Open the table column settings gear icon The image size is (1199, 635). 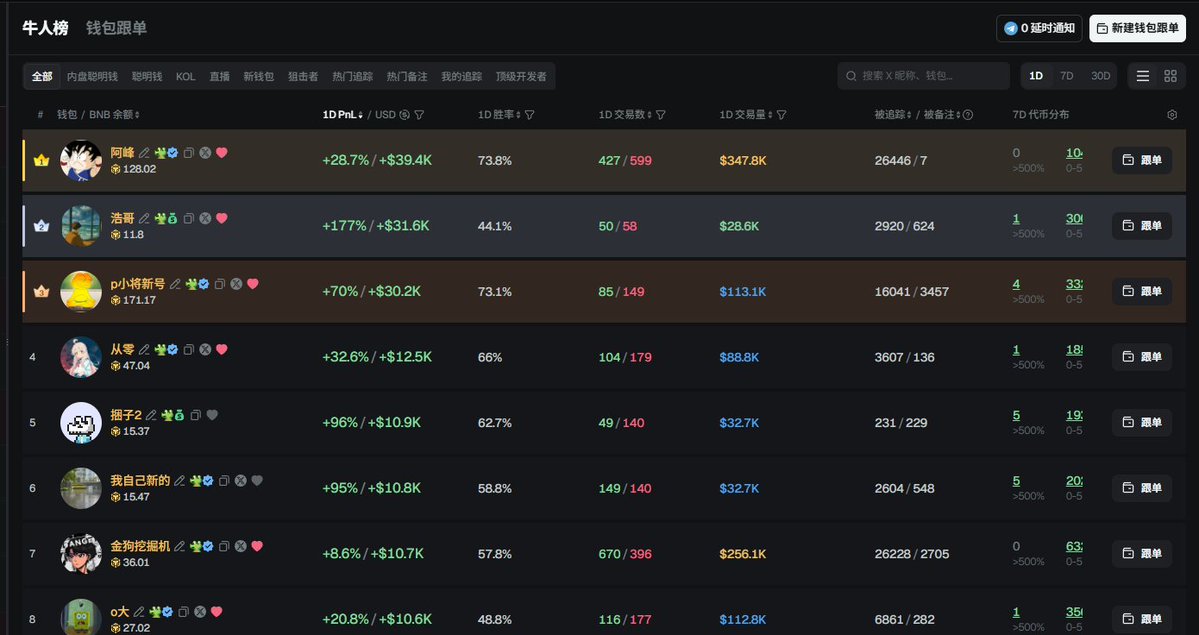click(x=1171, y=115)
